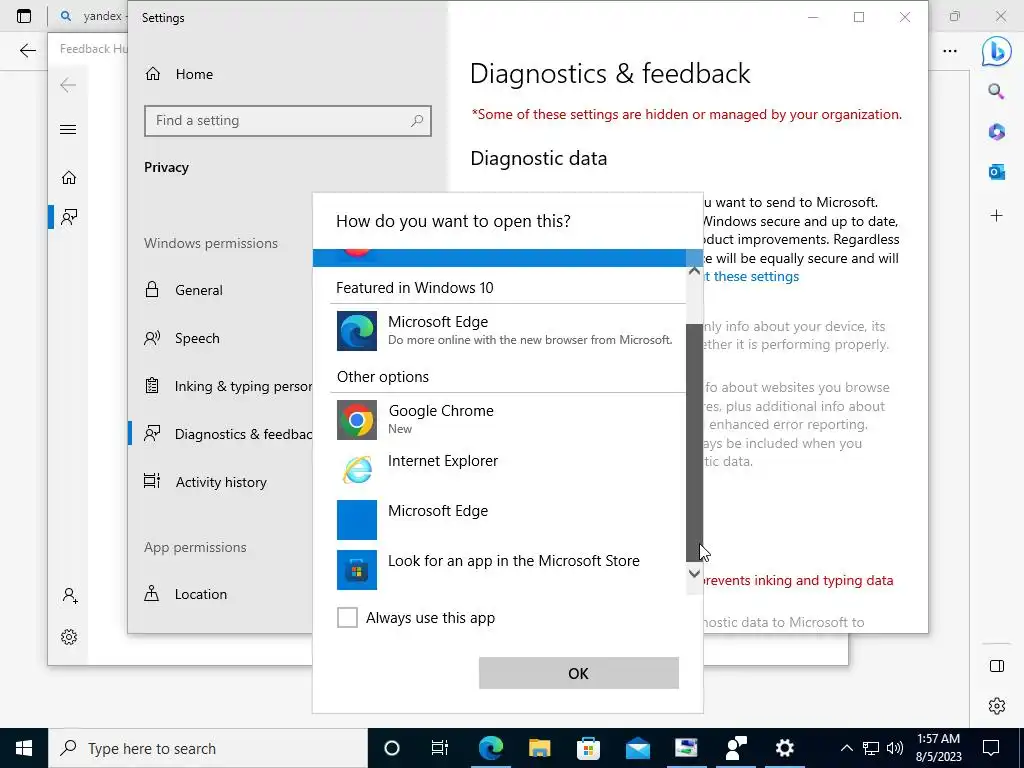Open Bing chat from Edge sidebar
The height and width of the screenshot is (768, 1024).
[996, 52]
